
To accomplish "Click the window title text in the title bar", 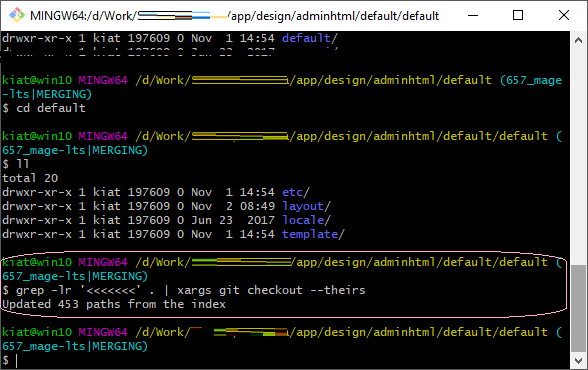I will [x=234, y=16].
